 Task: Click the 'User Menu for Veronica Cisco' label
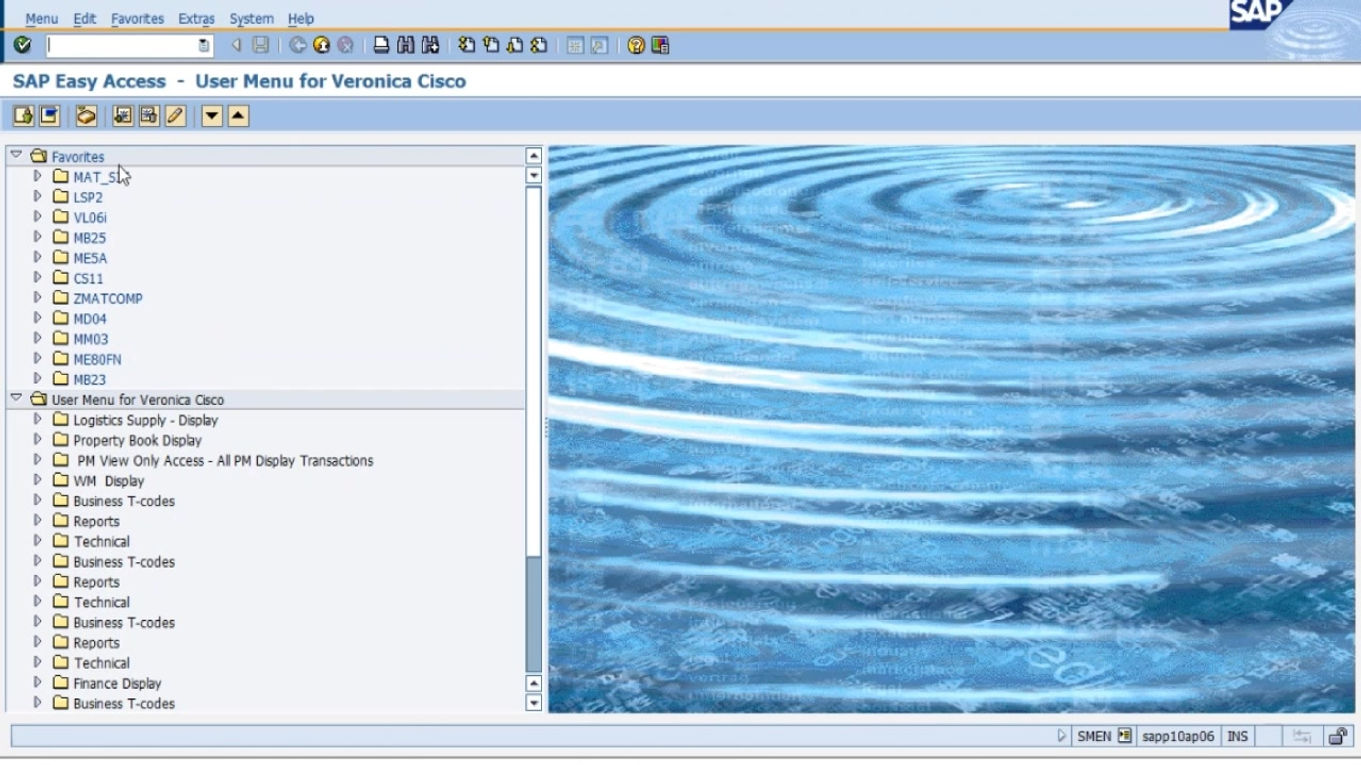point(138,400)
